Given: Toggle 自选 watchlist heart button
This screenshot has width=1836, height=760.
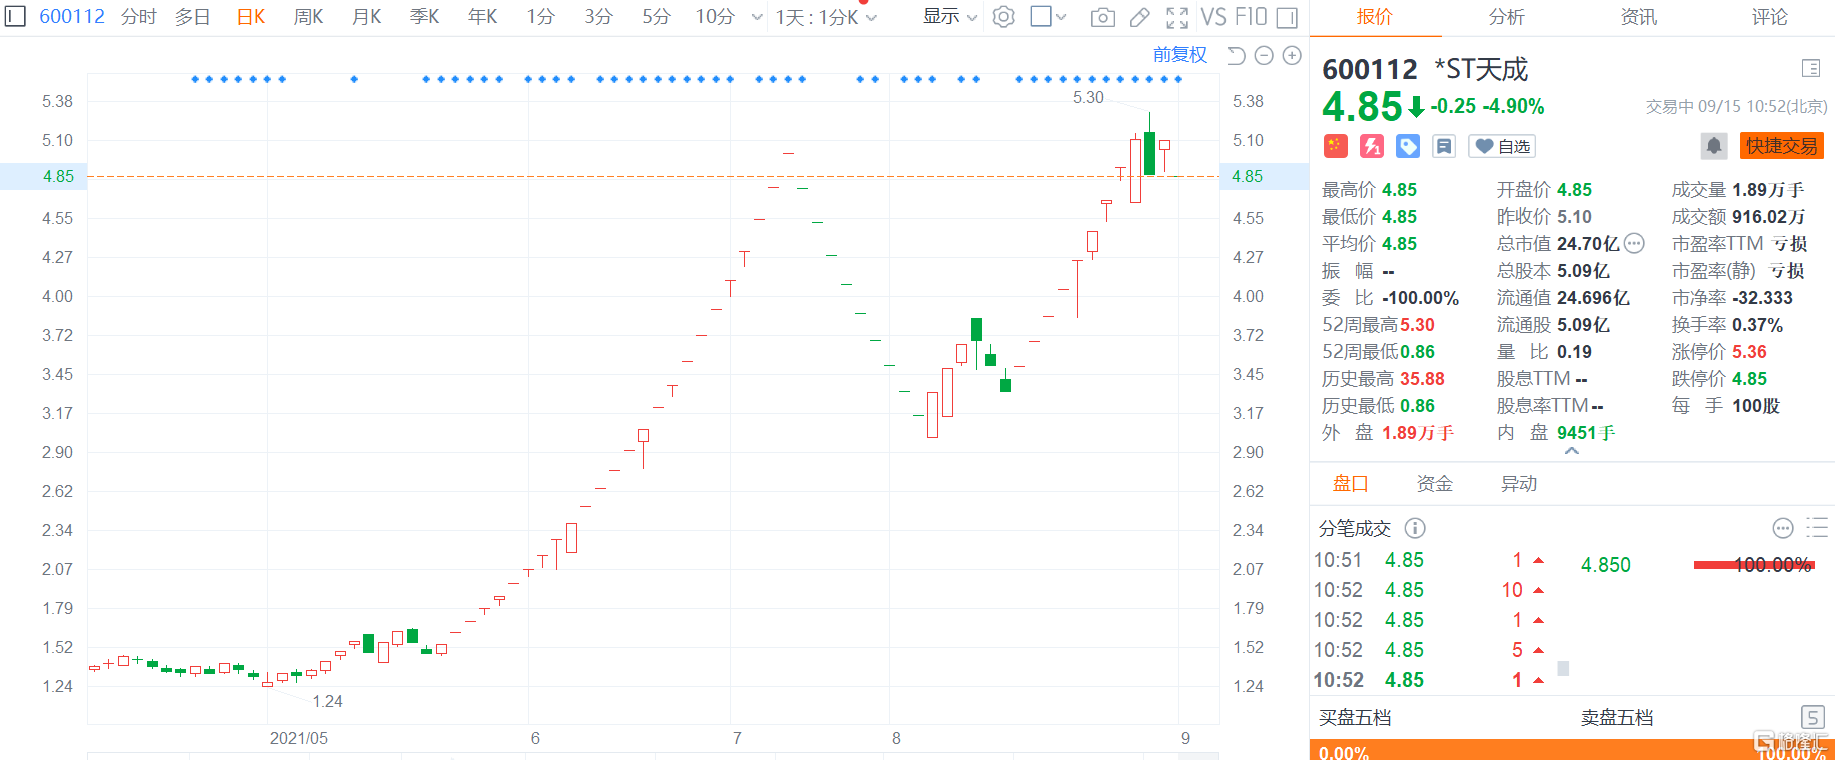Looking at the screenshot, I should [x=1502, y=146].
